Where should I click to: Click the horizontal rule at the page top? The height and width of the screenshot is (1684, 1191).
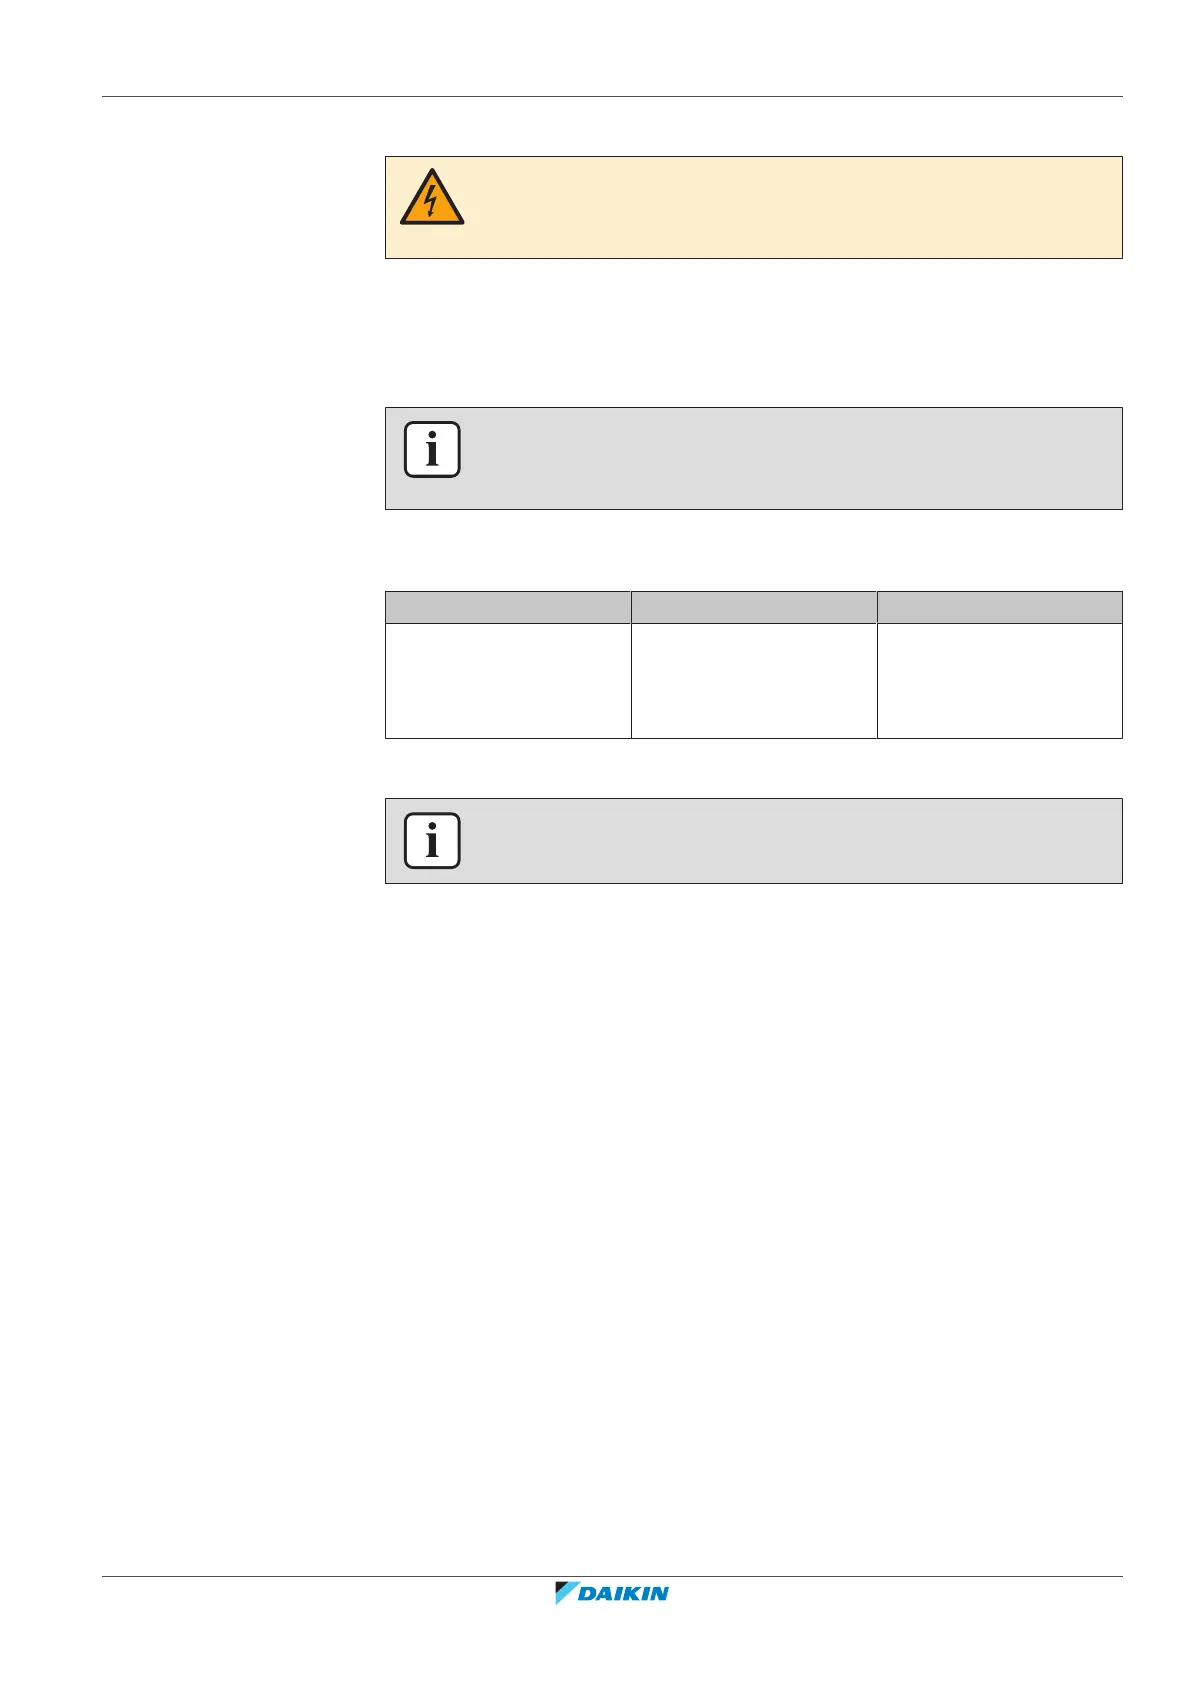coord(612,97)
